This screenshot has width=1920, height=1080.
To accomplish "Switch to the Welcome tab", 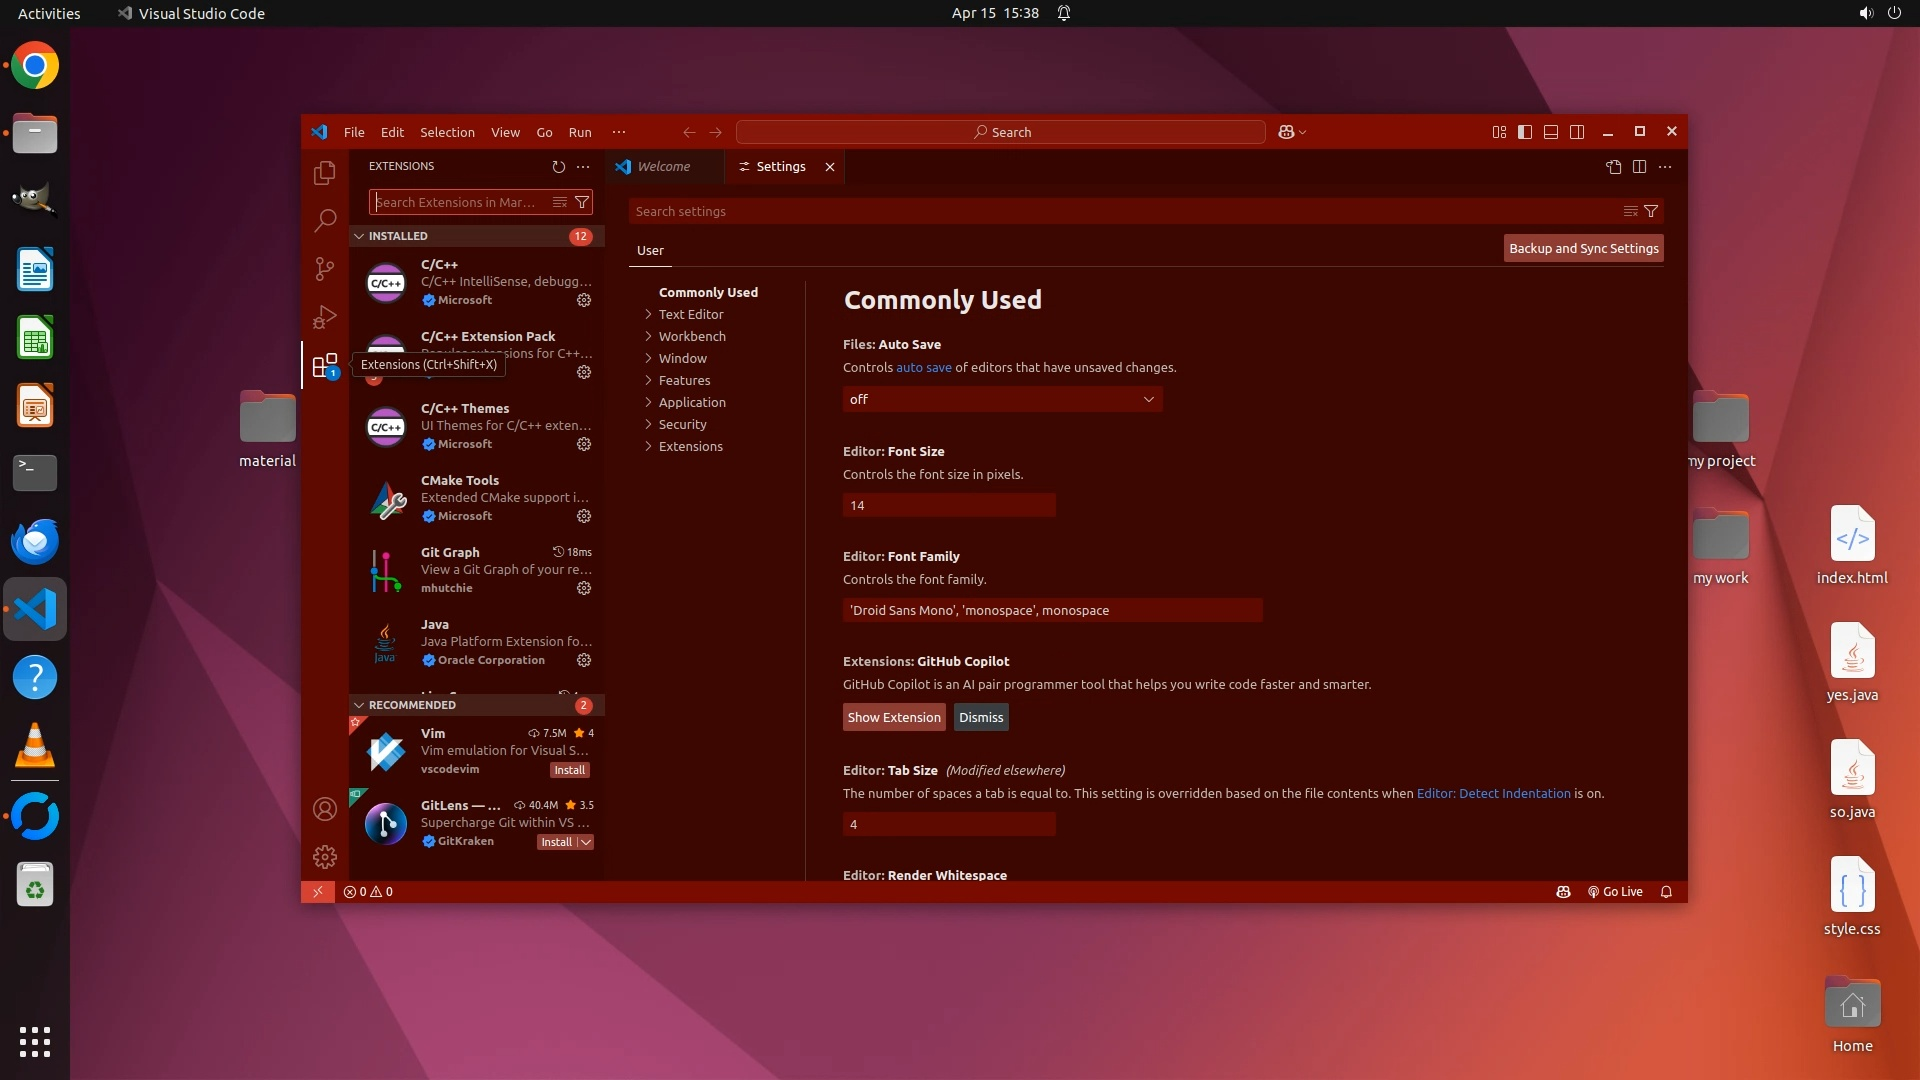I will [663, 167].
